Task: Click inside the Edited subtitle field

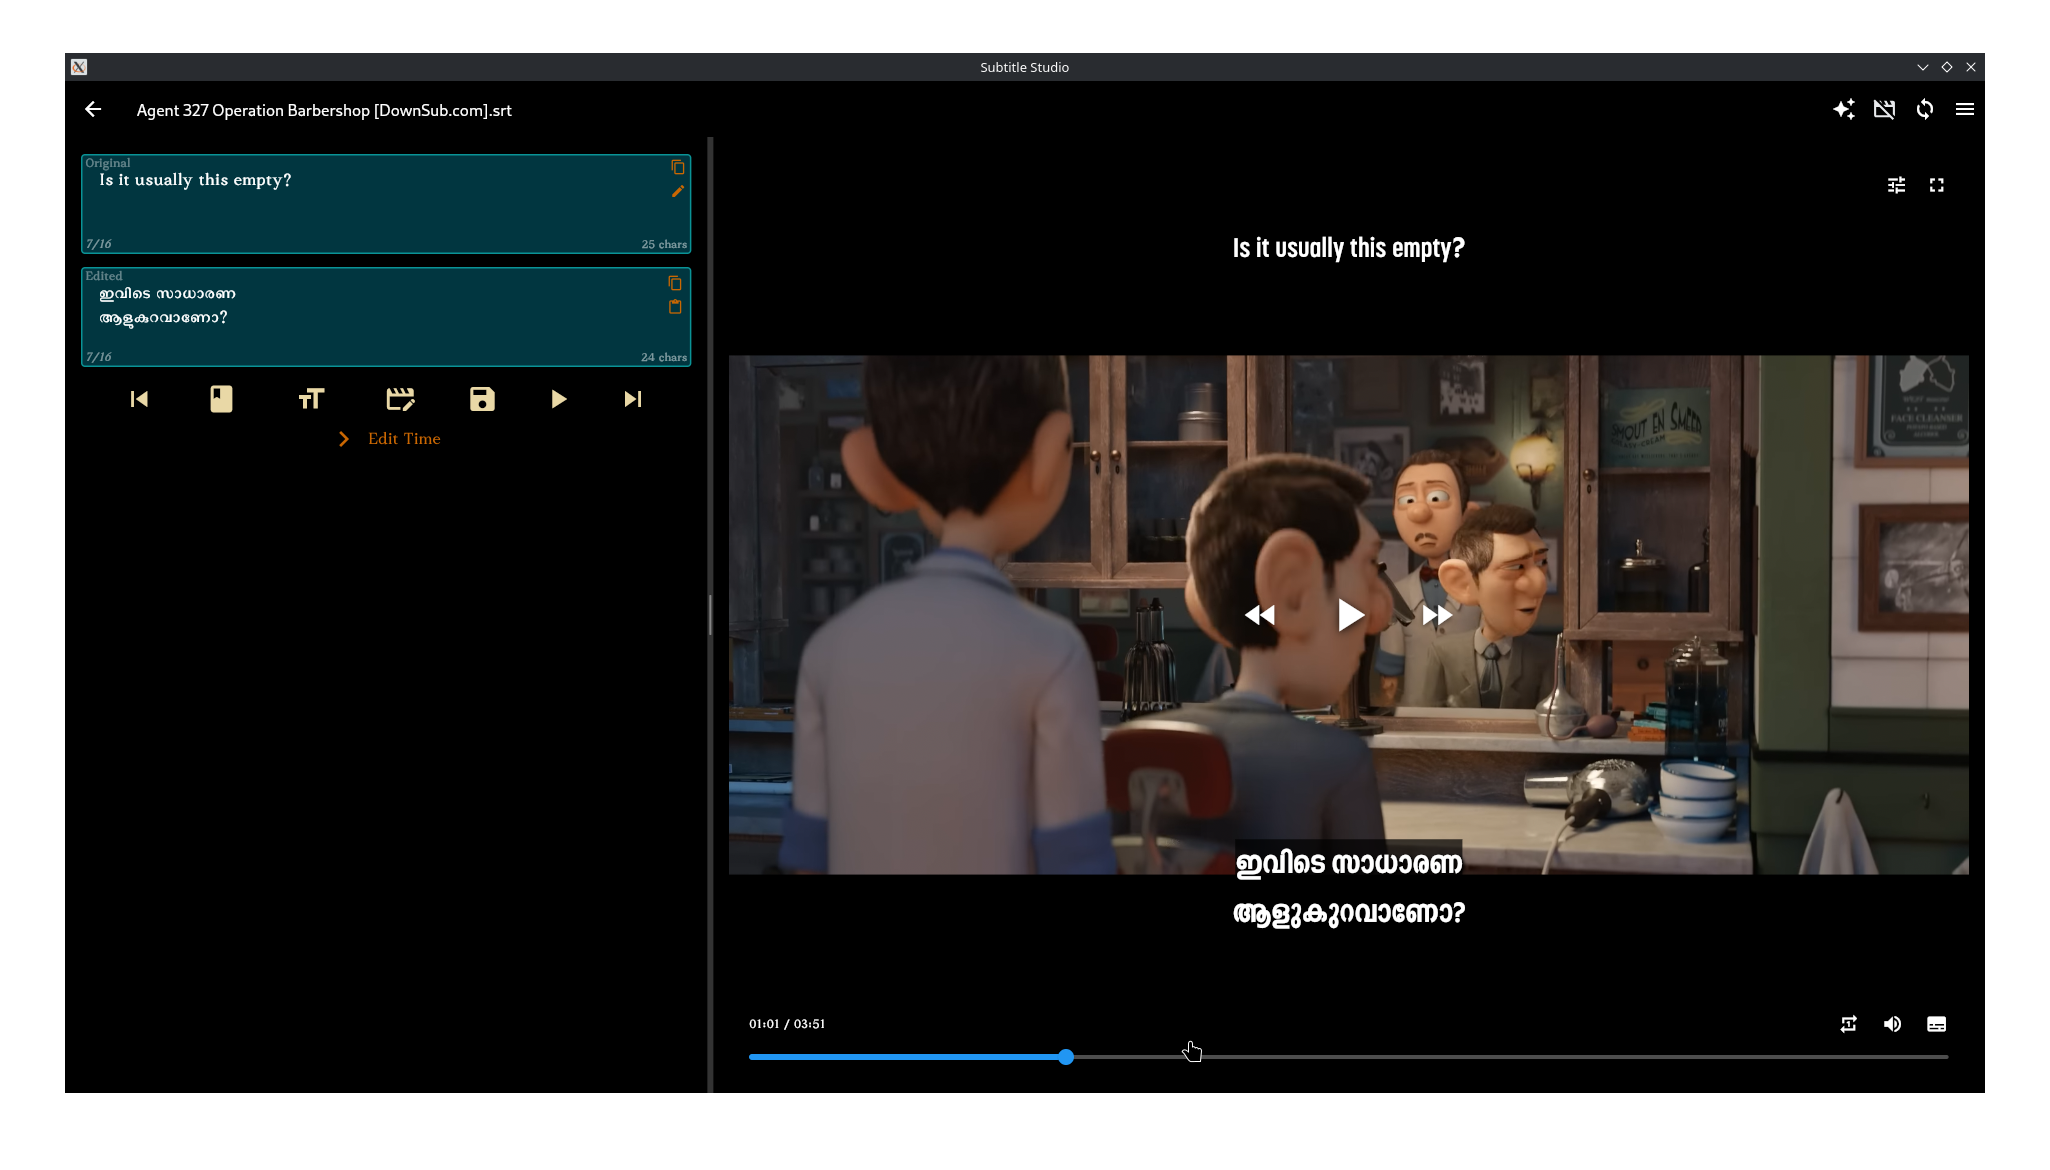Action: tap(386, 317)
